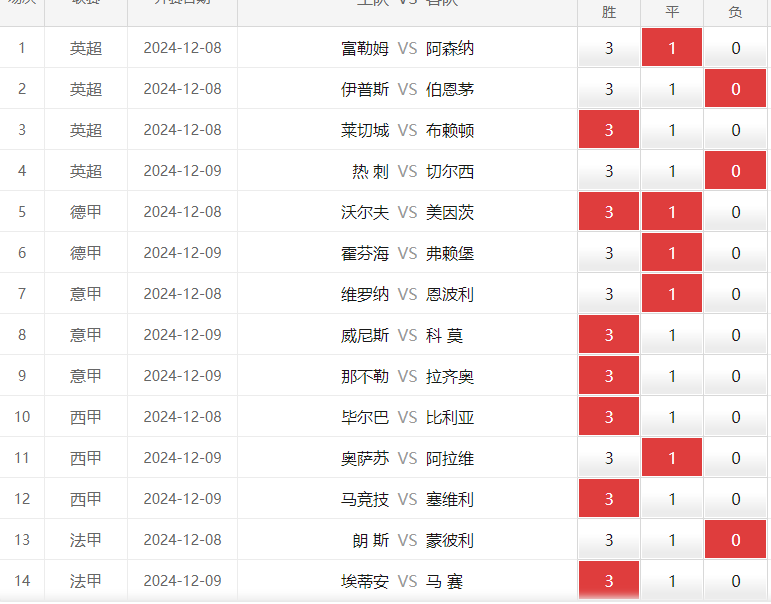Select draw 1 for 伊普斯 VS 伯恩茅

(x=672, y=89)
